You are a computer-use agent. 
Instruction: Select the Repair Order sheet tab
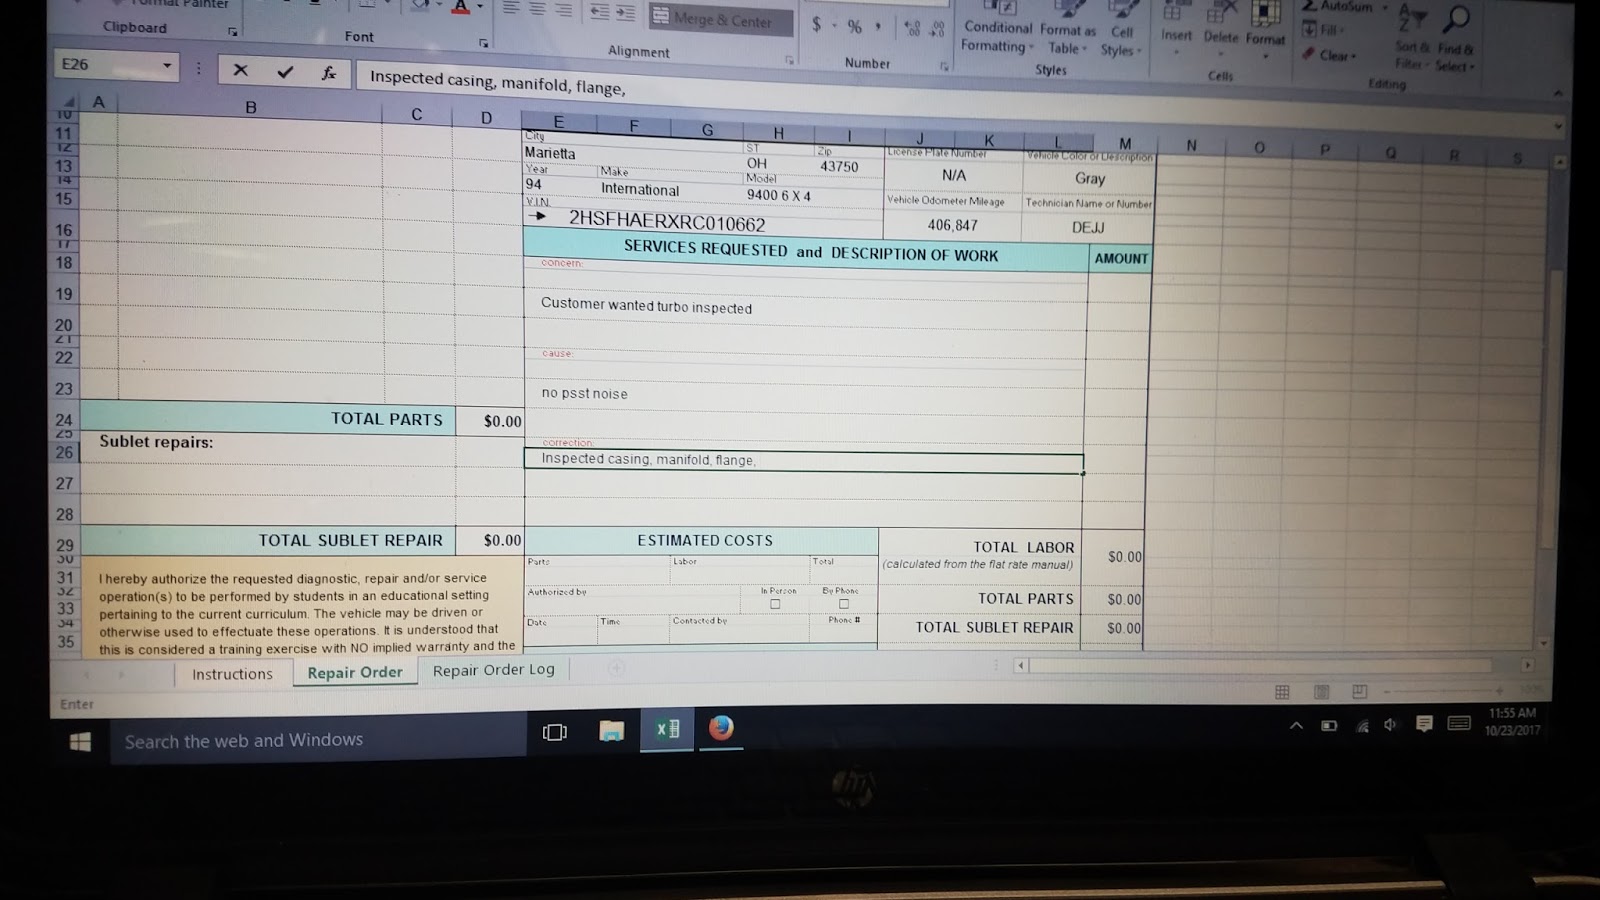point(355,672)
